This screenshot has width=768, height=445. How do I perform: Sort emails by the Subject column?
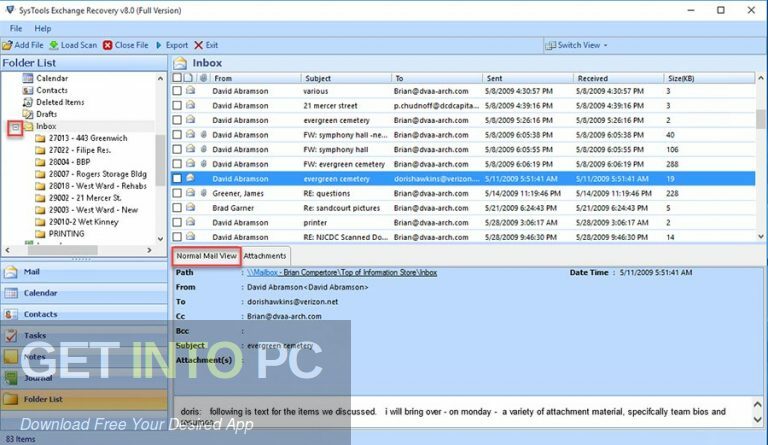click(x=346, y=78)
